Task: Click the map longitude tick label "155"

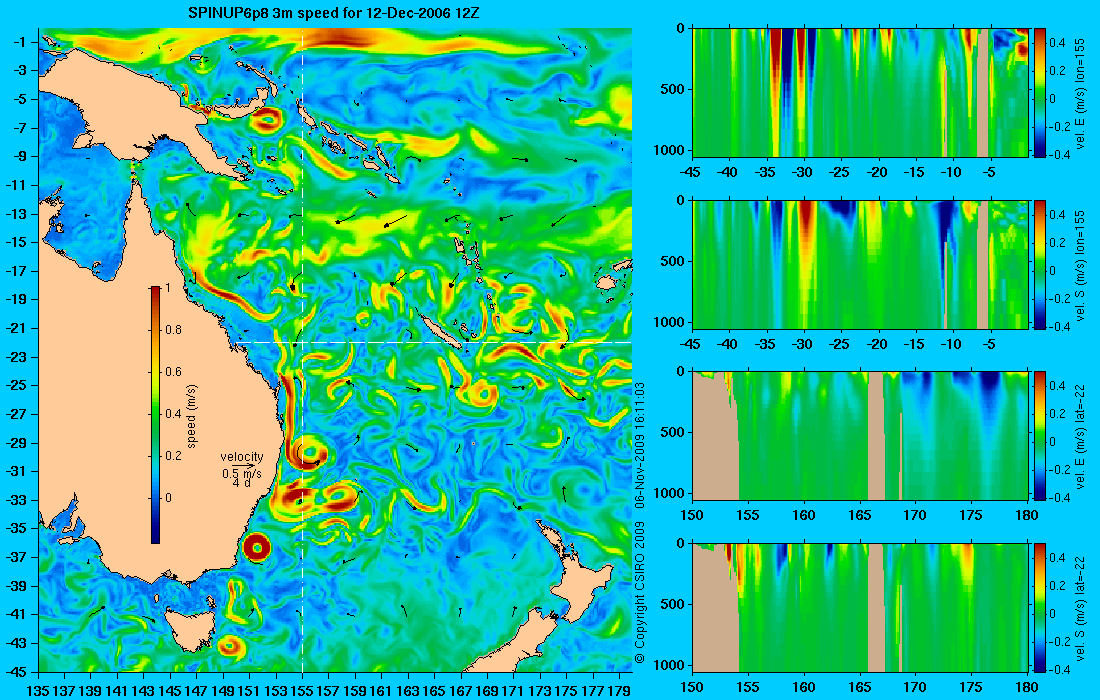Action: tap(302, 691)
